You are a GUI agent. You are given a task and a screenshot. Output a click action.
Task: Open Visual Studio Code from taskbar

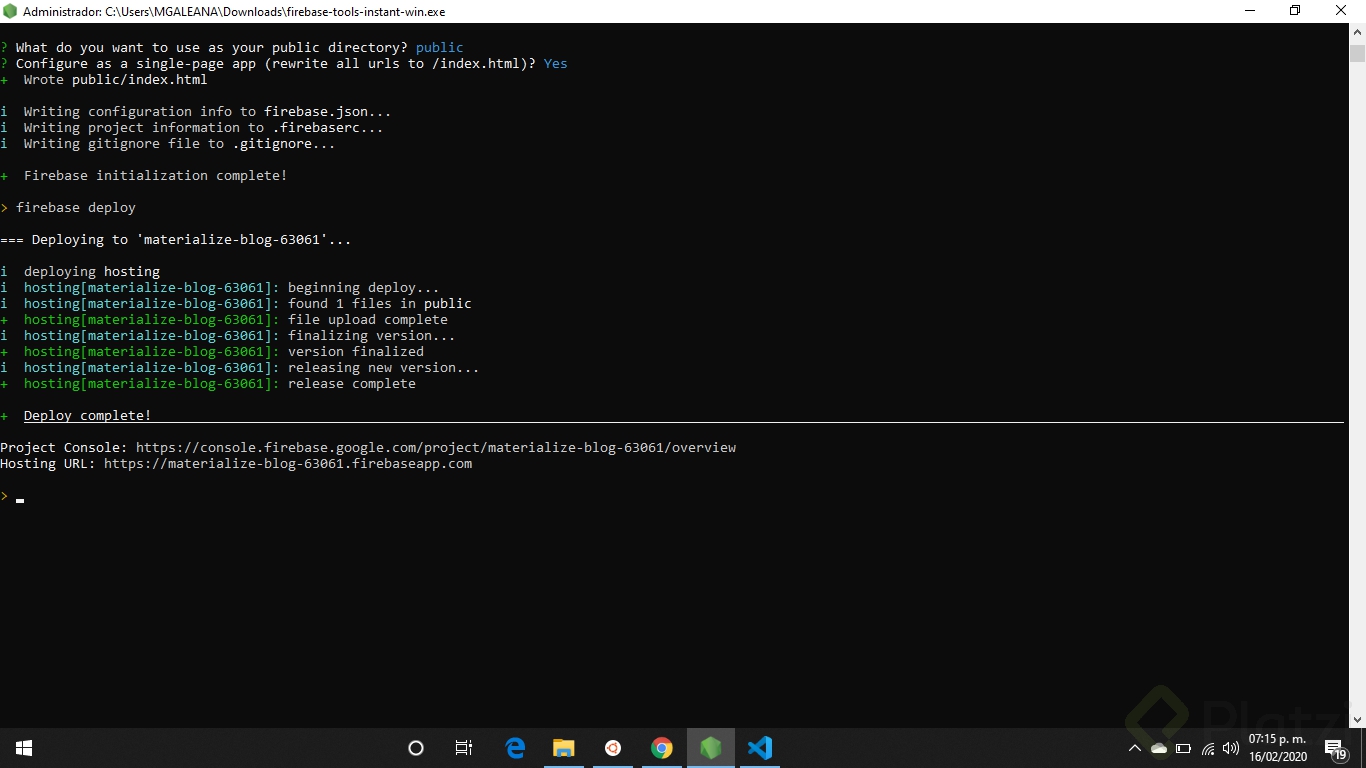tap(760, 748)
